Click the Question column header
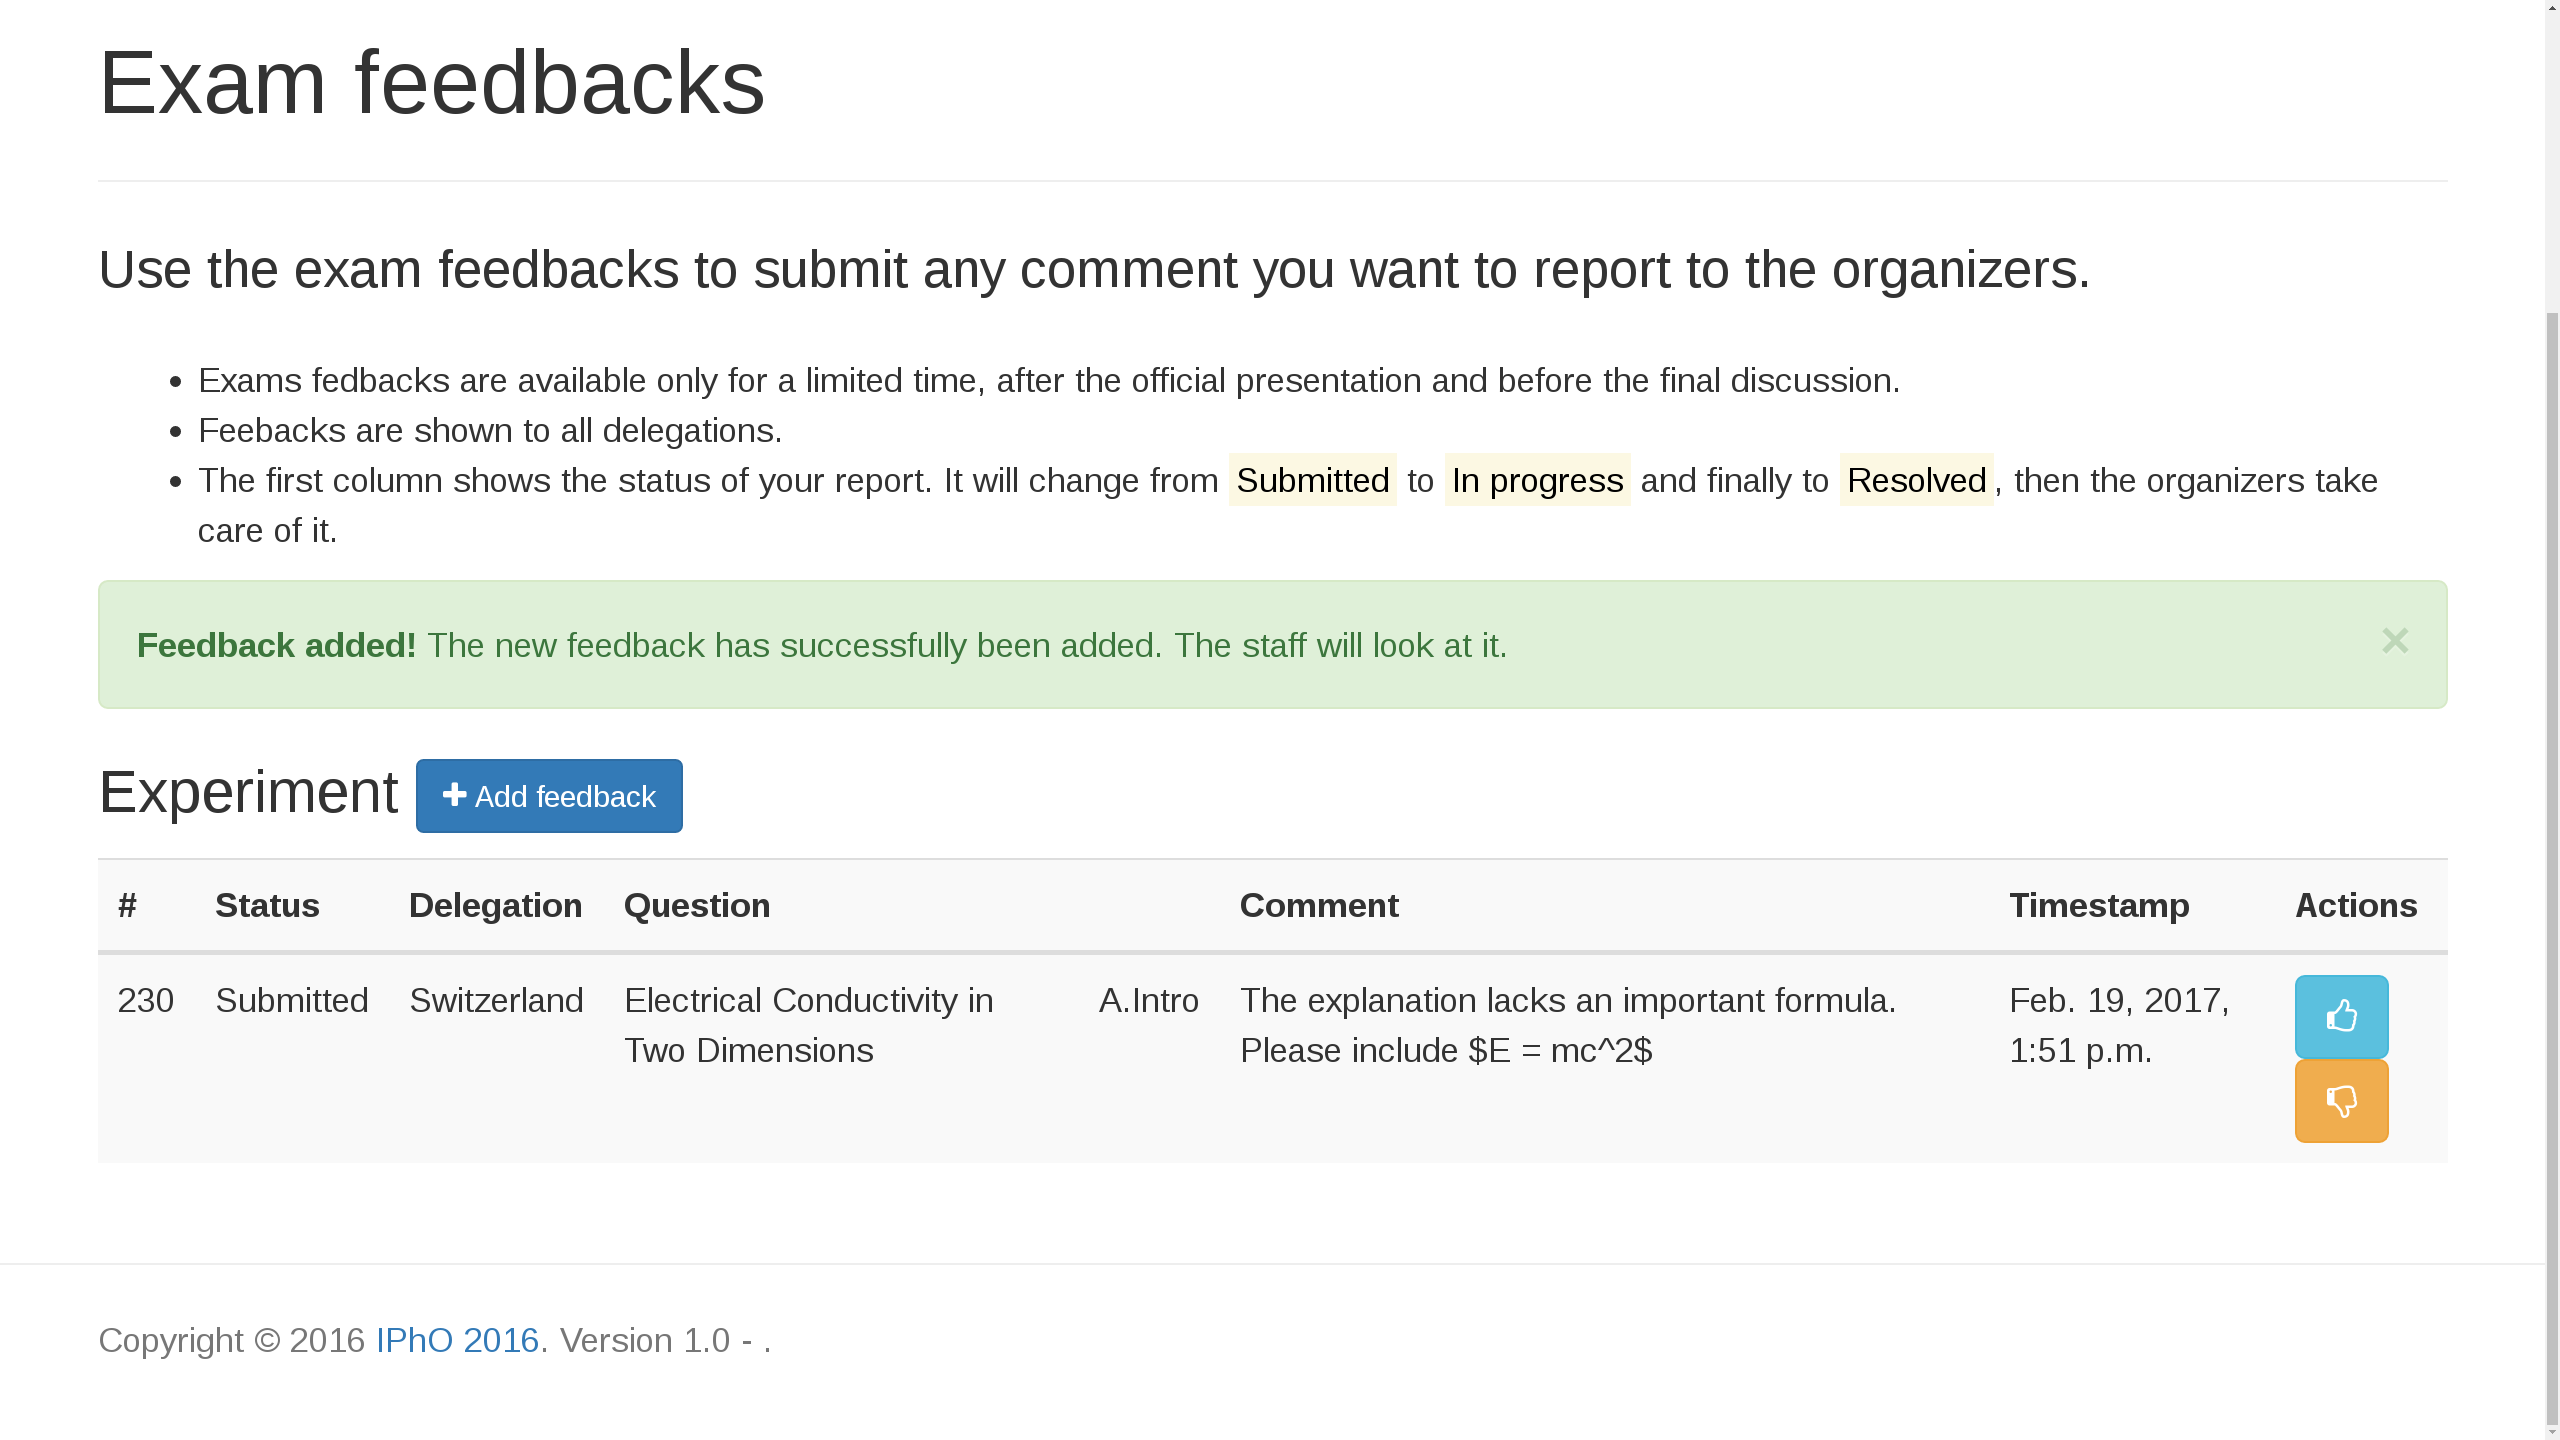Screen dimensions: 2560x1440 [x=697, y=905]
